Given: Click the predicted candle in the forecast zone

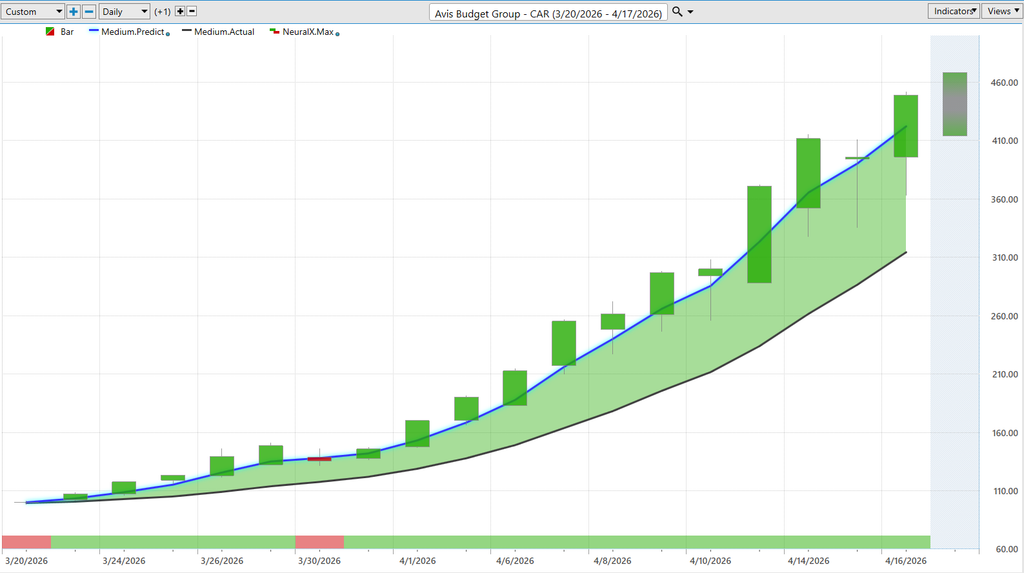Looking at the screenshot, I should click(955, 104).
